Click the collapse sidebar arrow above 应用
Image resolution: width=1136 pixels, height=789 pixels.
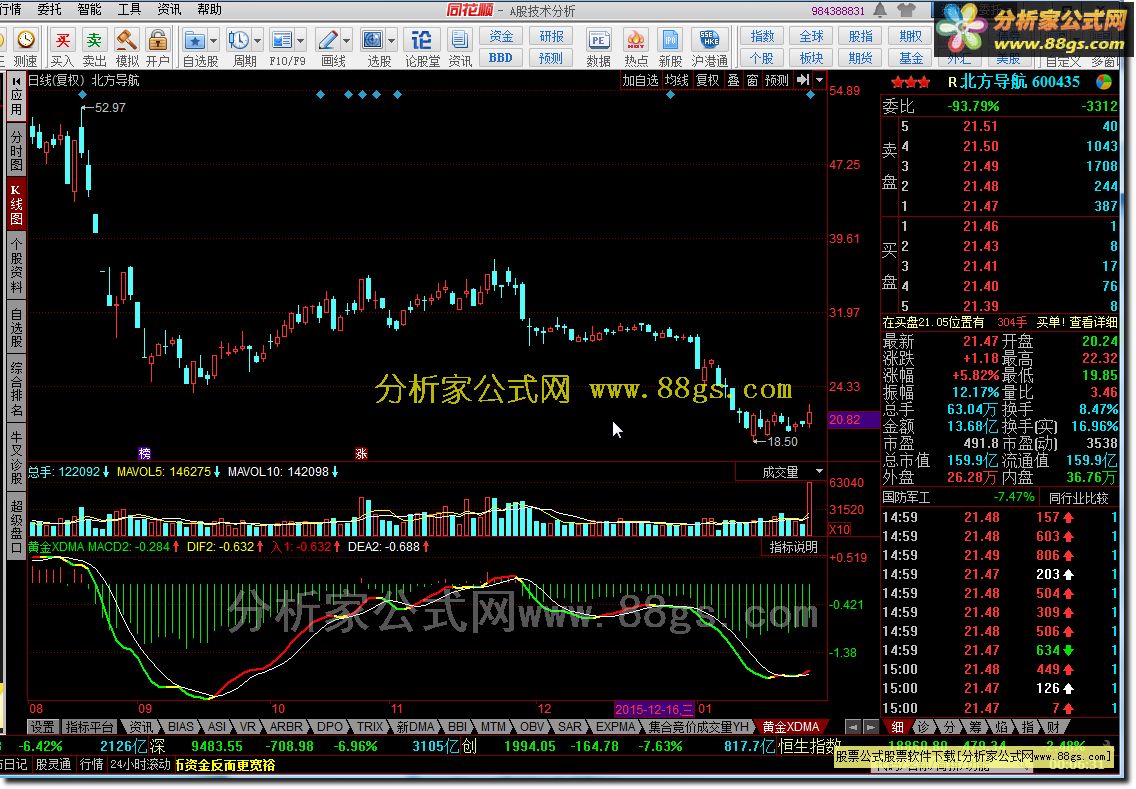pyautogui.click(x=16, y=82)
